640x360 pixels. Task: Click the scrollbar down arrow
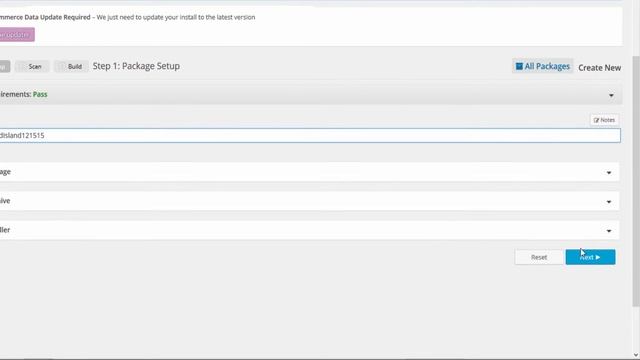coord(636,355)
